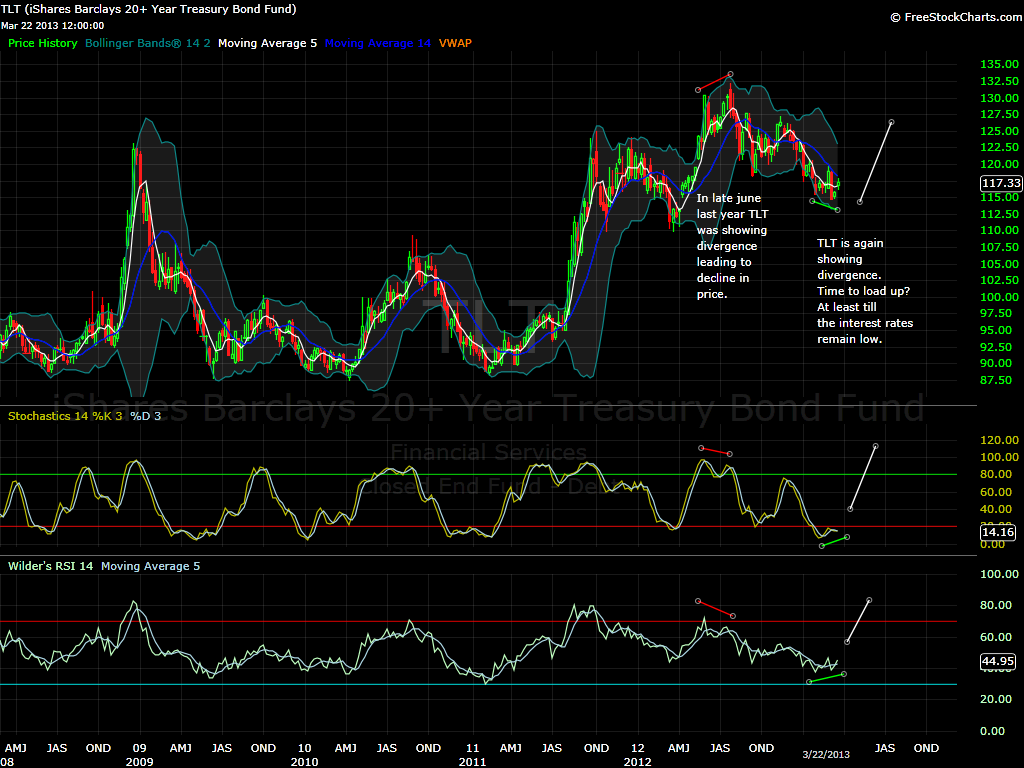The height and width of the screenshot is (768, 1024).
Task: Click the 2012 year label
Action: click(x=637, y=762)
